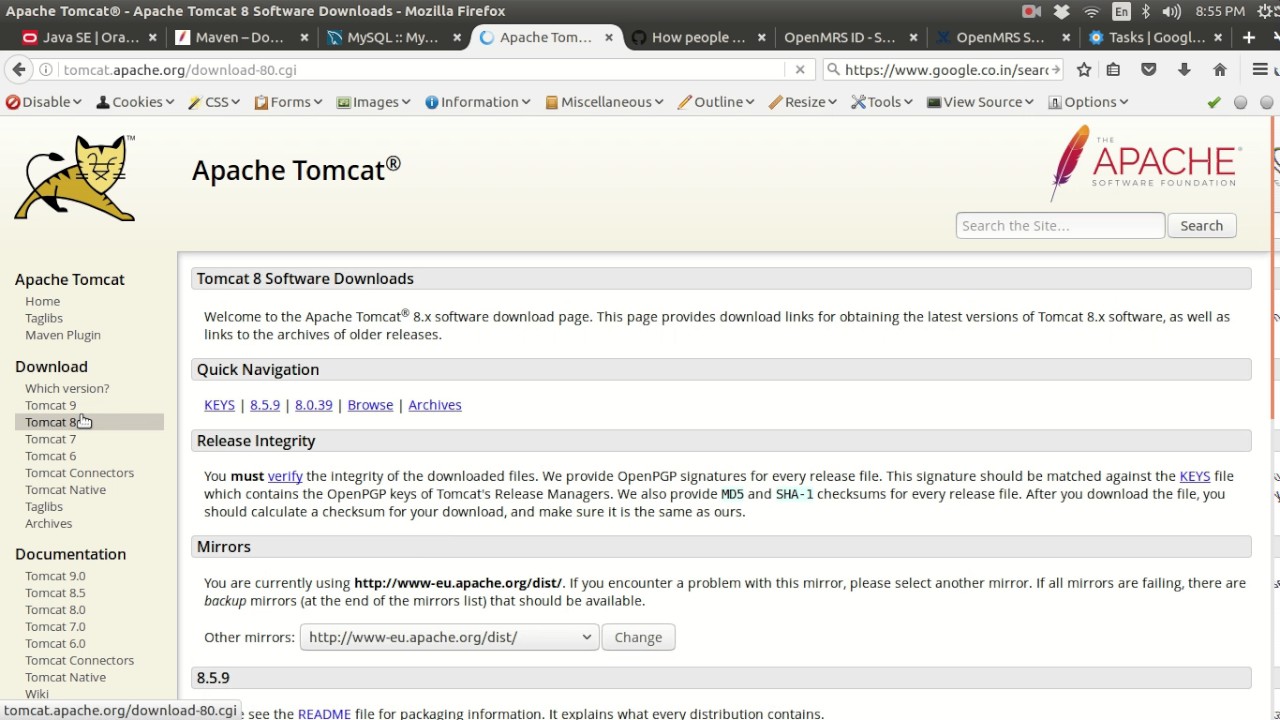The width and height of the screenshot is (1280, 720).
Task: Click the Google search bar in the toolbar
Action: pos(944,70)
